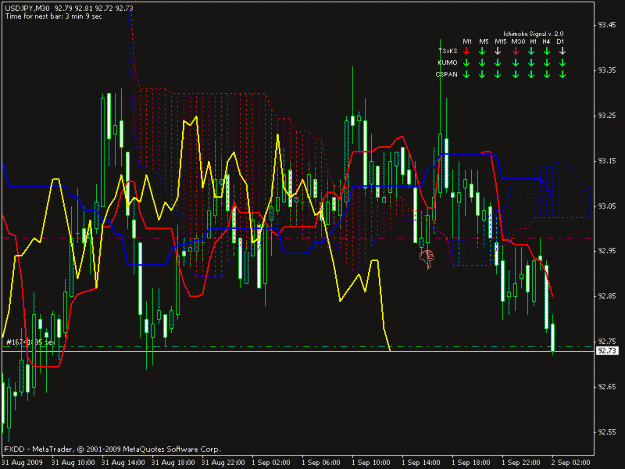Click the KUMO arrow in the M1 column
625x469 pixels.
pos(466,63)
